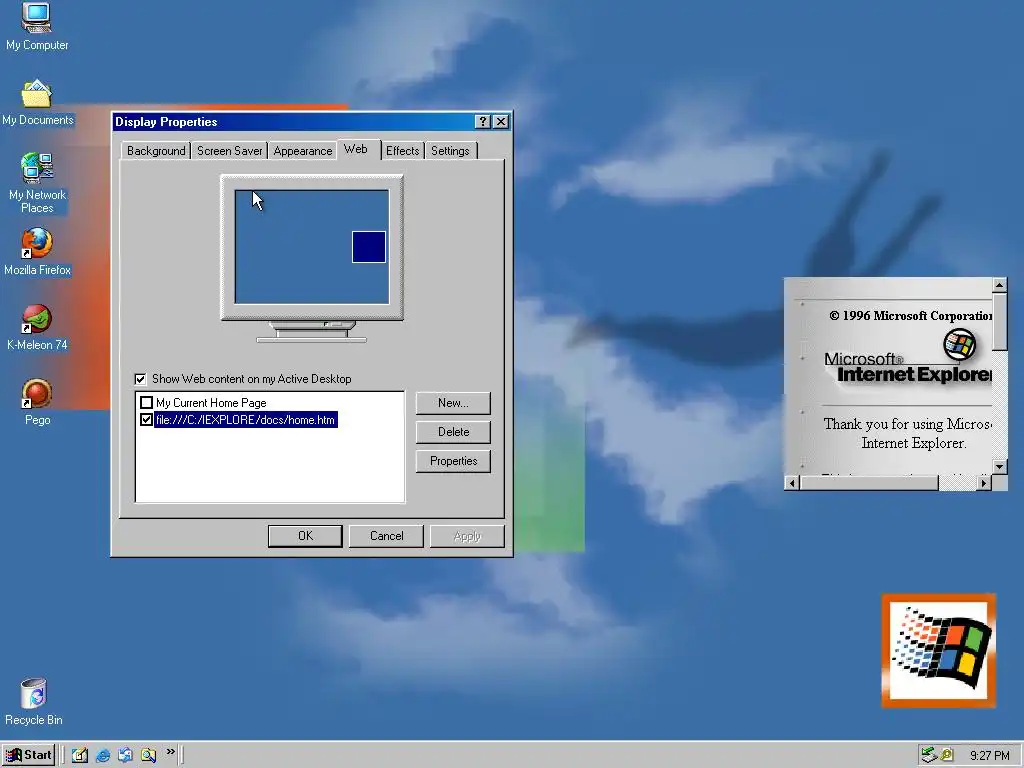Uncheck Show Web content on my Active Desktop
Image resolution: width=1024 pixels, height=768 pixels.
(x=140, y=379)
